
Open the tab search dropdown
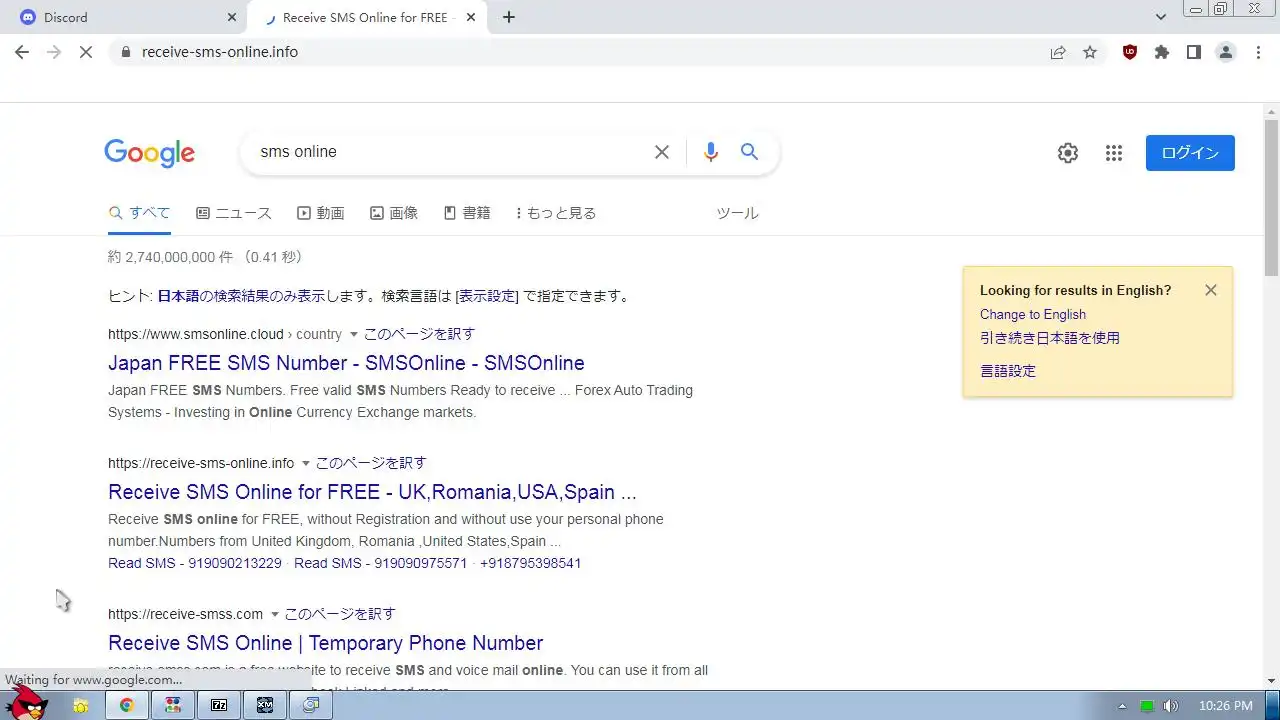pos(1161,17)
